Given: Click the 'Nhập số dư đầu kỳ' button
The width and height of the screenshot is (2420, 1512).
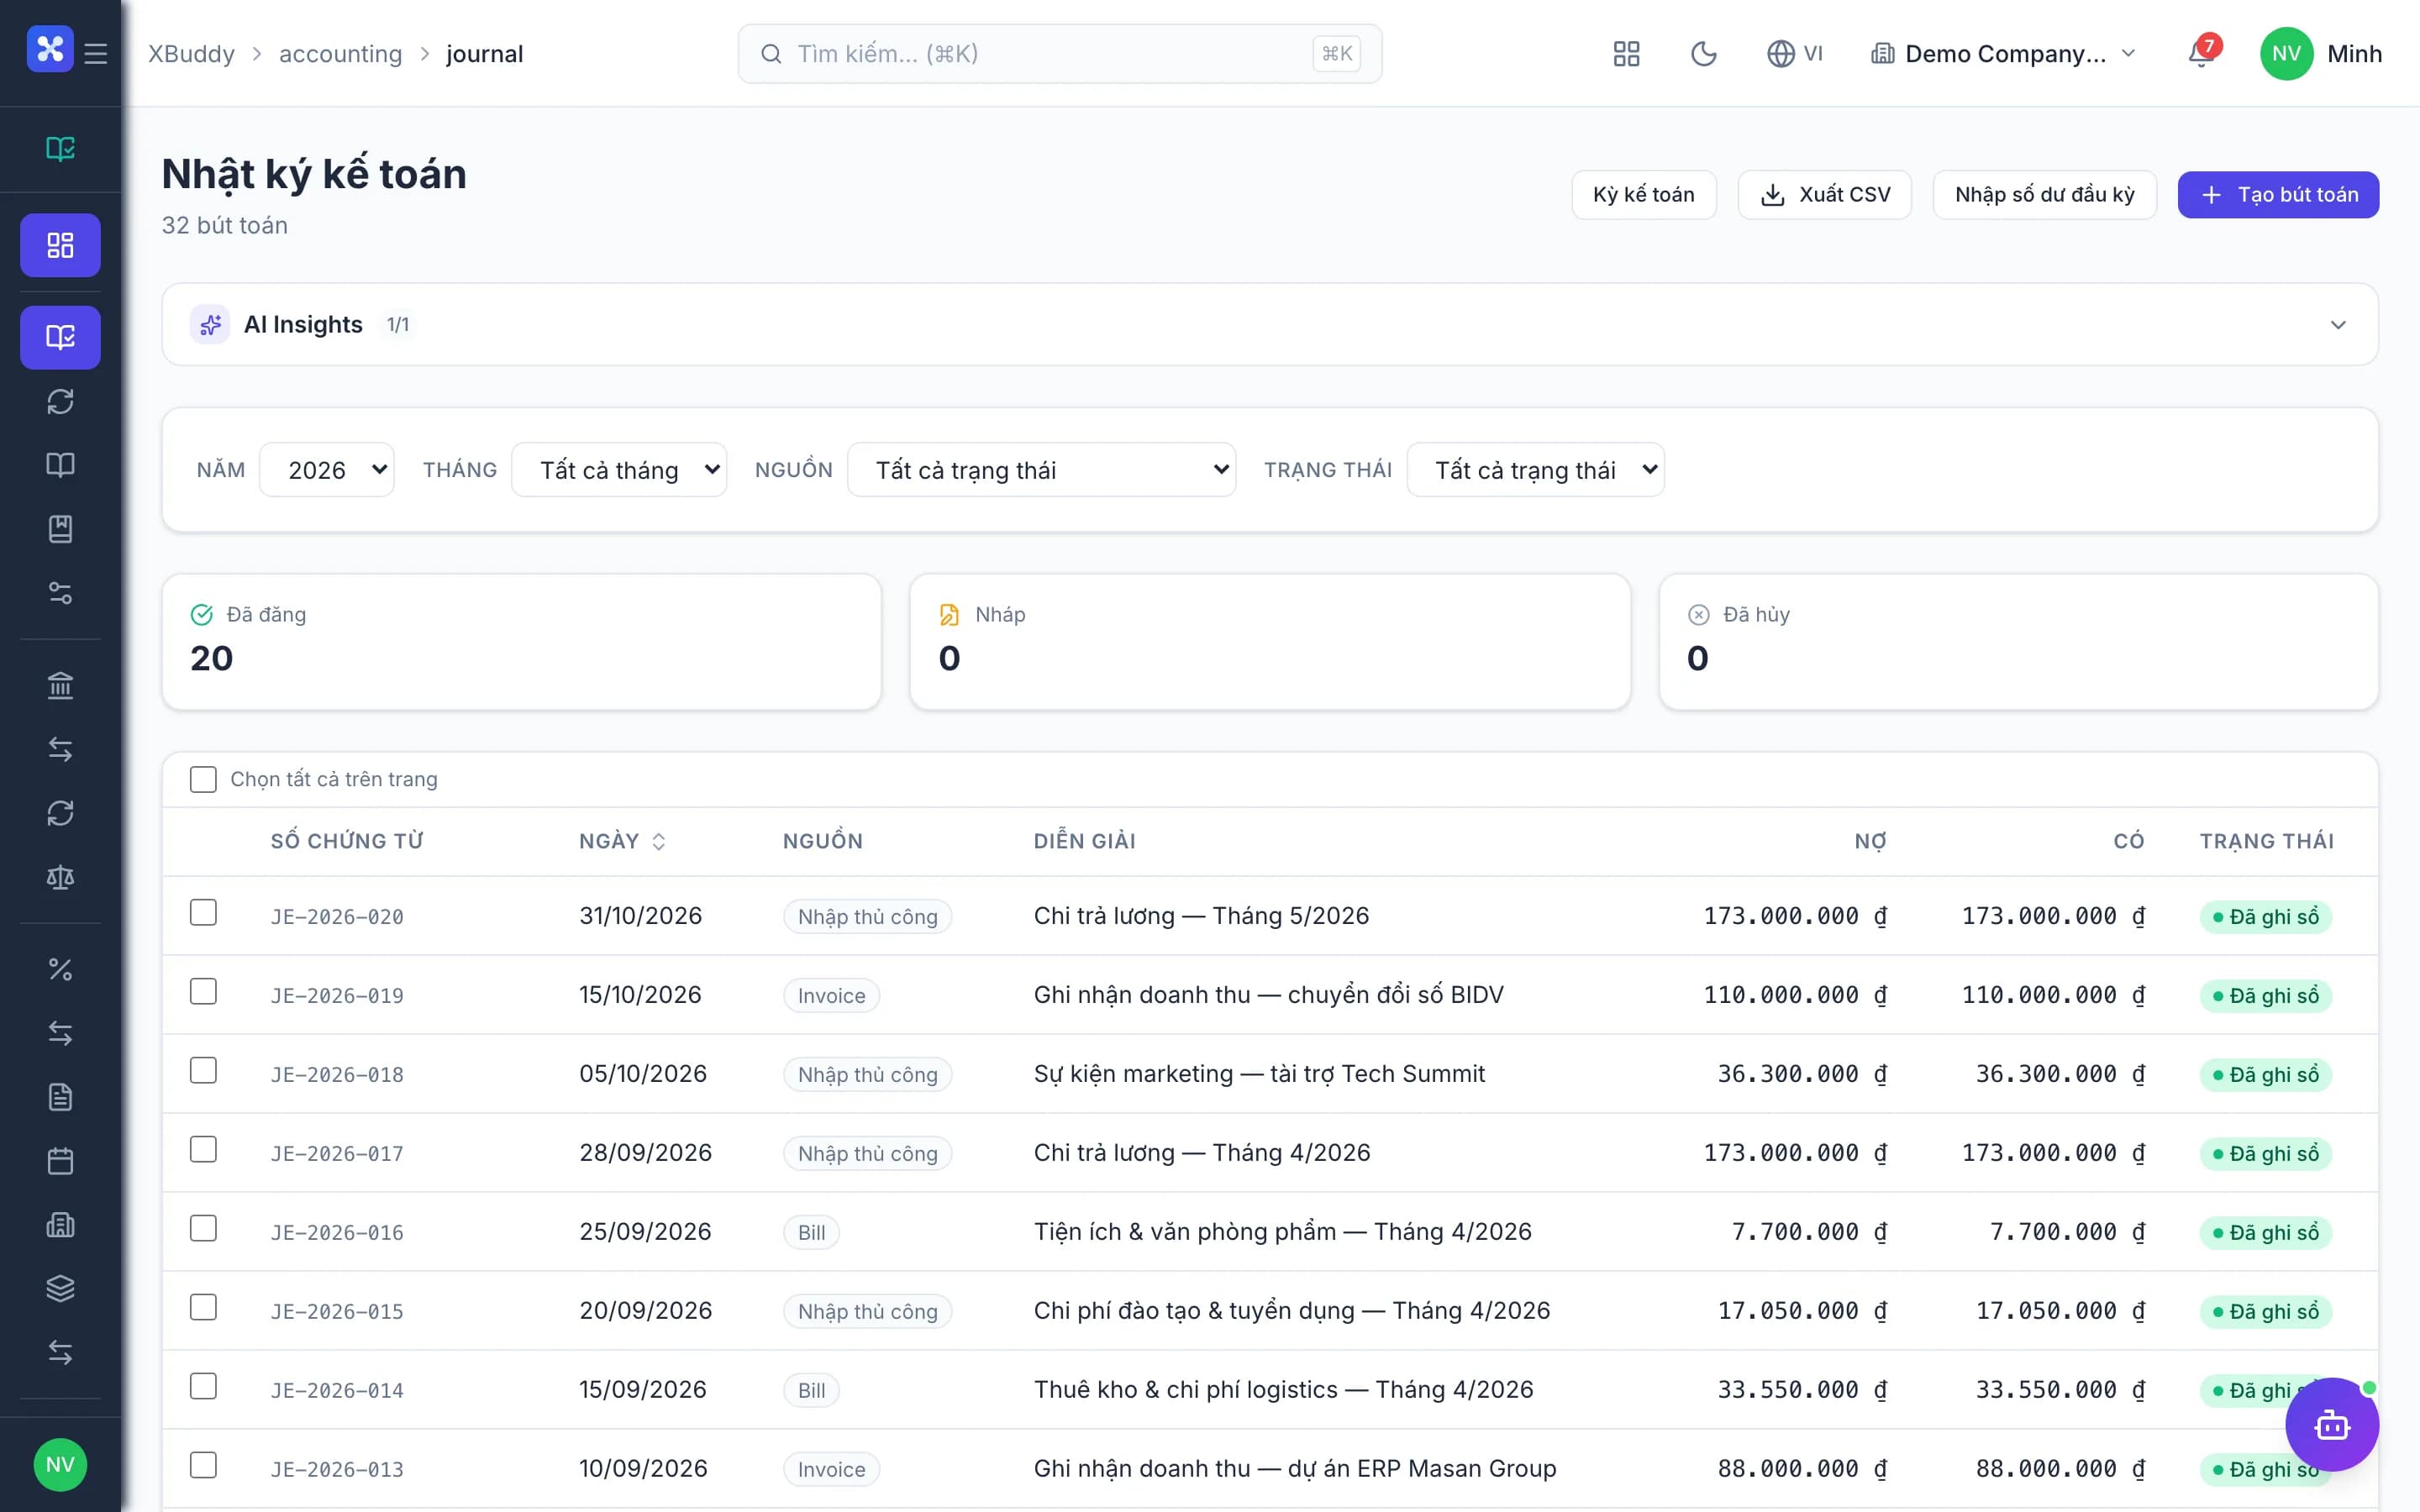Looking at the screenshot, I should [2045, 195].
